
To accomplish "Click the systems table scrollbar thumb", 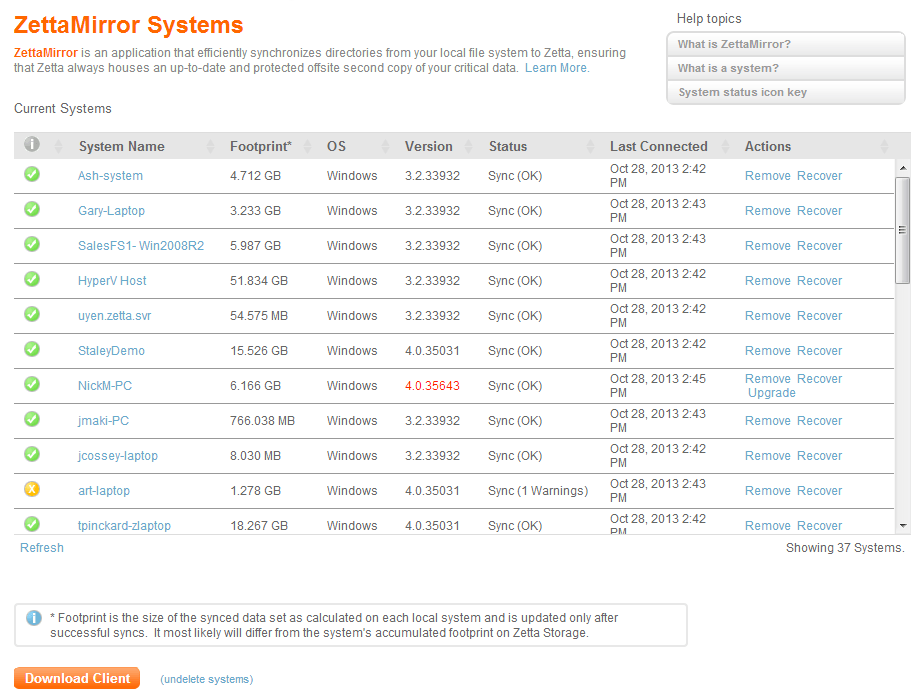I will [x=903, y=230].
